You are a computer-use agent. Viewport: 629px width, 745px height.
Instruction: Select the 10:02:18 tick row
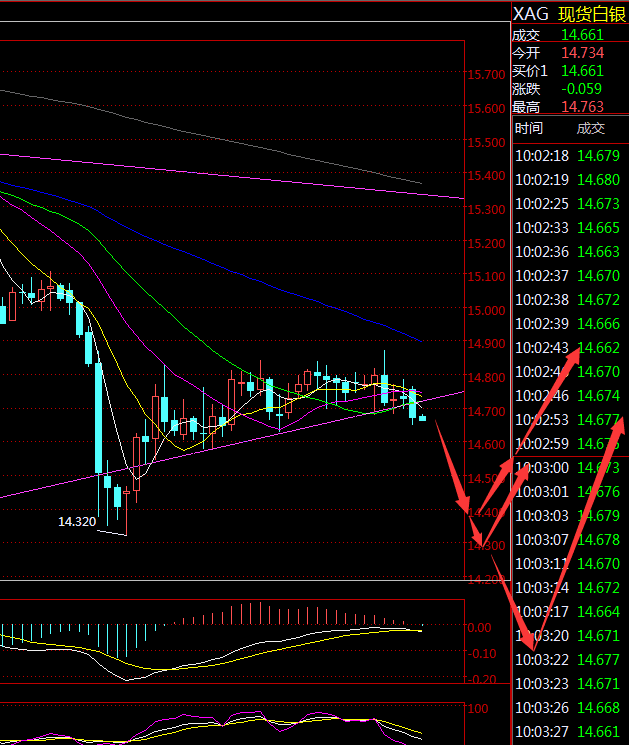pos(568,156)
